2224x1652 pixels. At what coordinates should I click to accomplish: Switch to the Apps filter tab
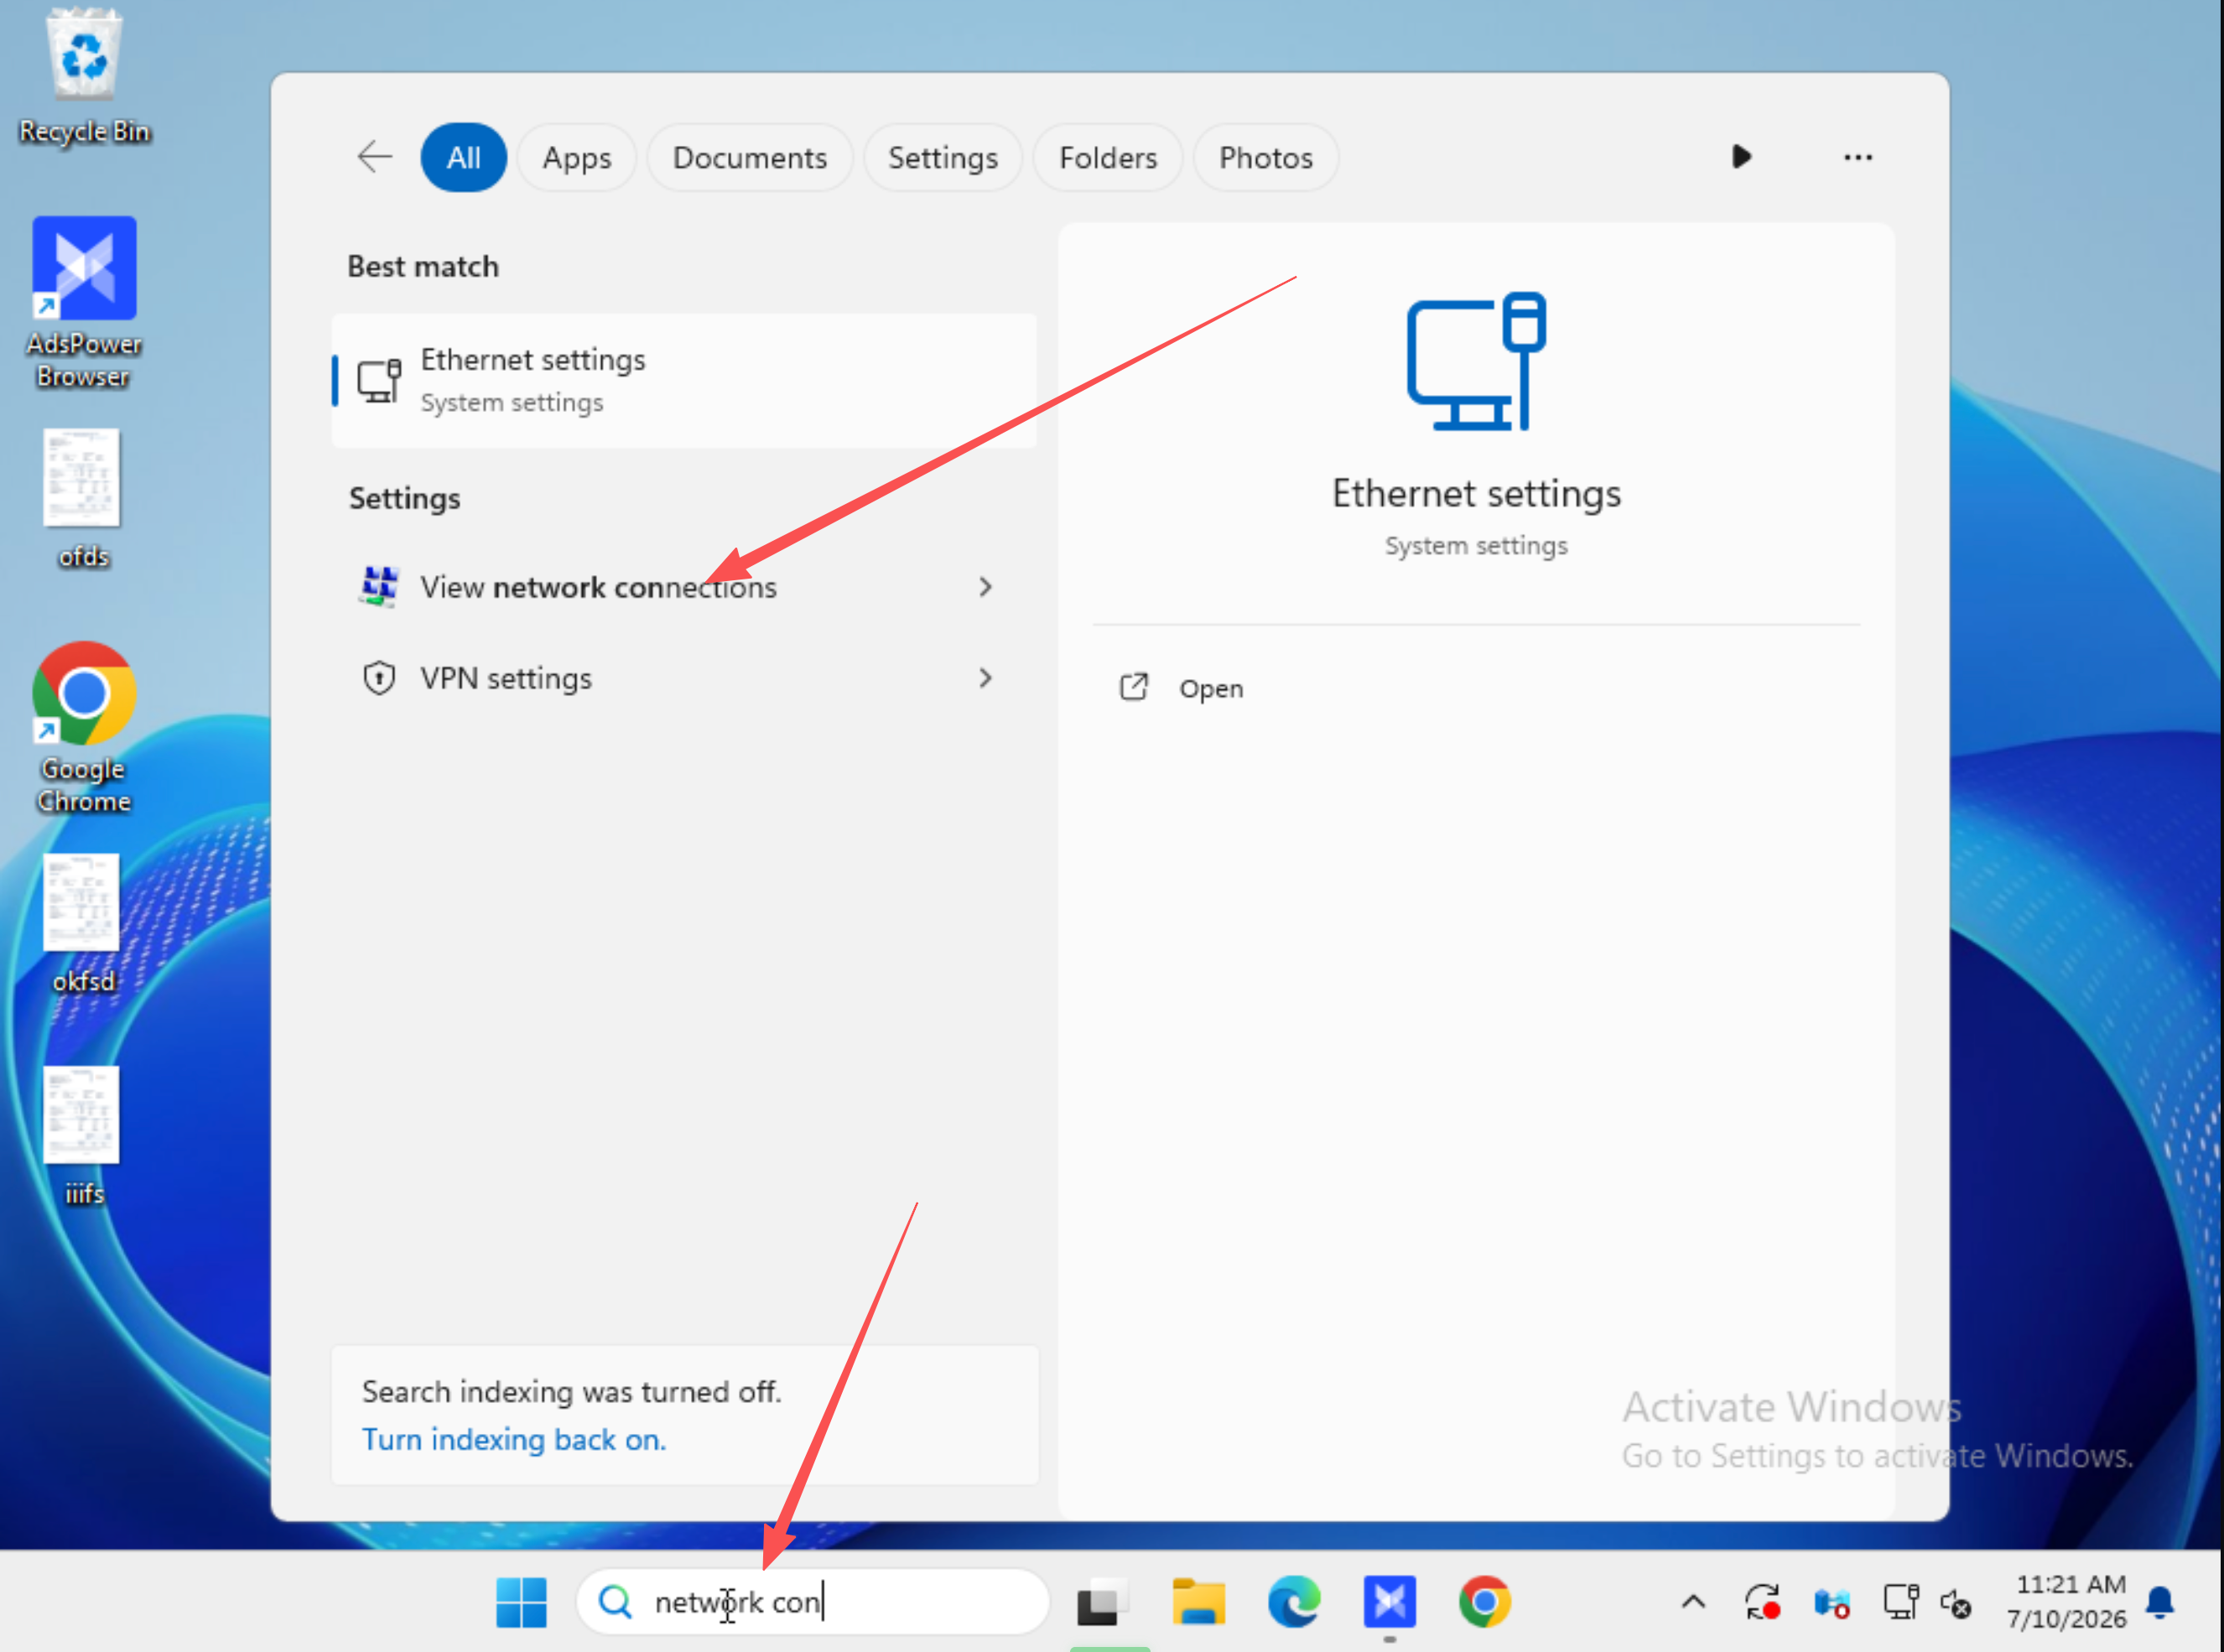coord(577,157)
